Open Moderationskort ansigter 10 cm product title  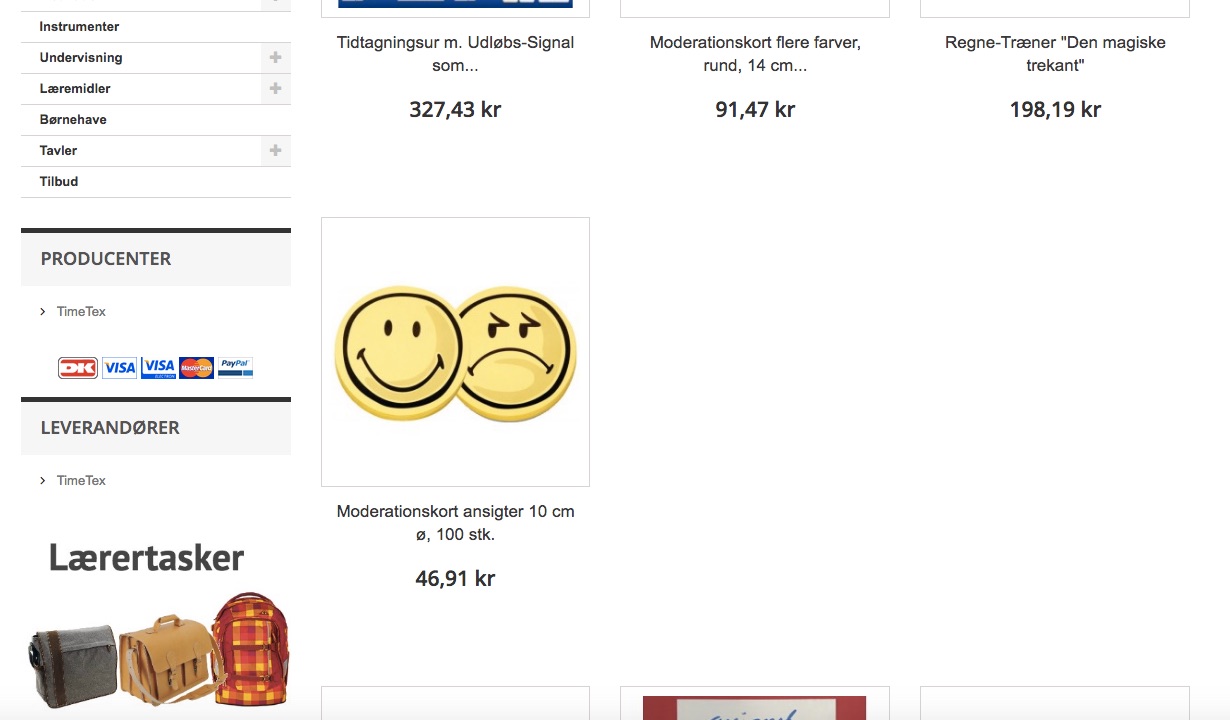coord(455,523)
